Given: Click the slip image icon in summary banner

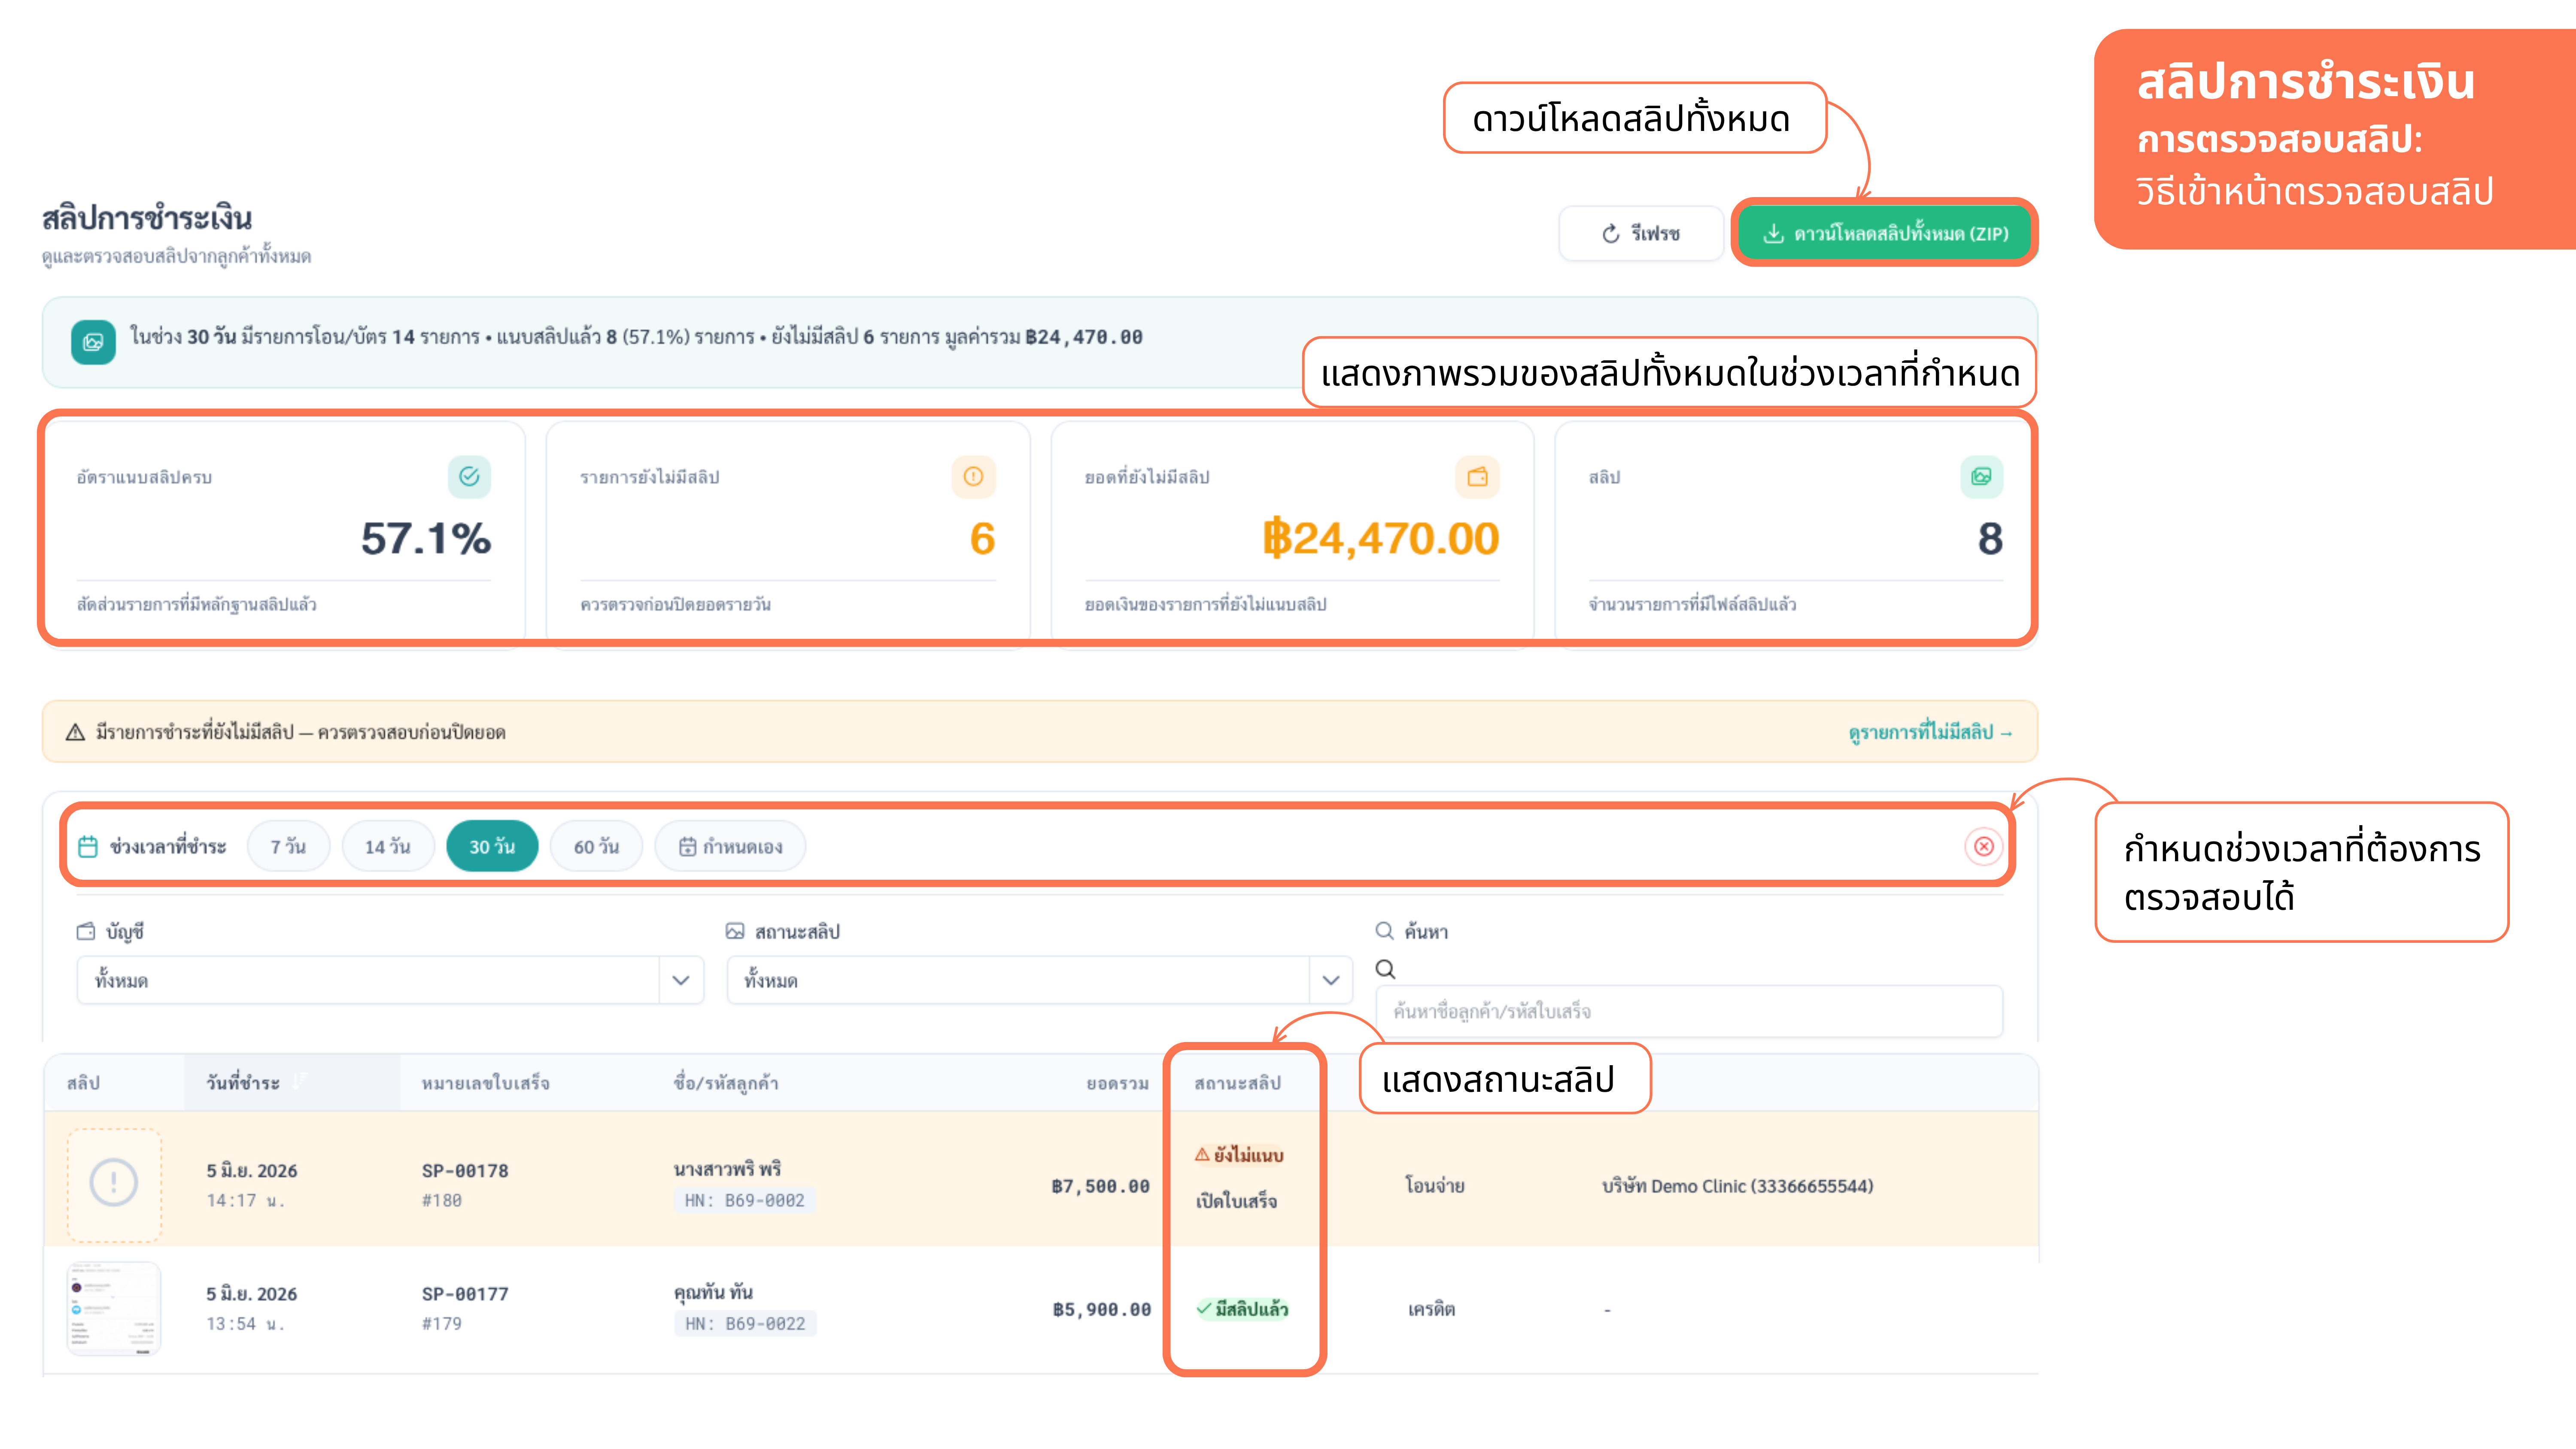Looking at the screenshot, I should 93,342.
